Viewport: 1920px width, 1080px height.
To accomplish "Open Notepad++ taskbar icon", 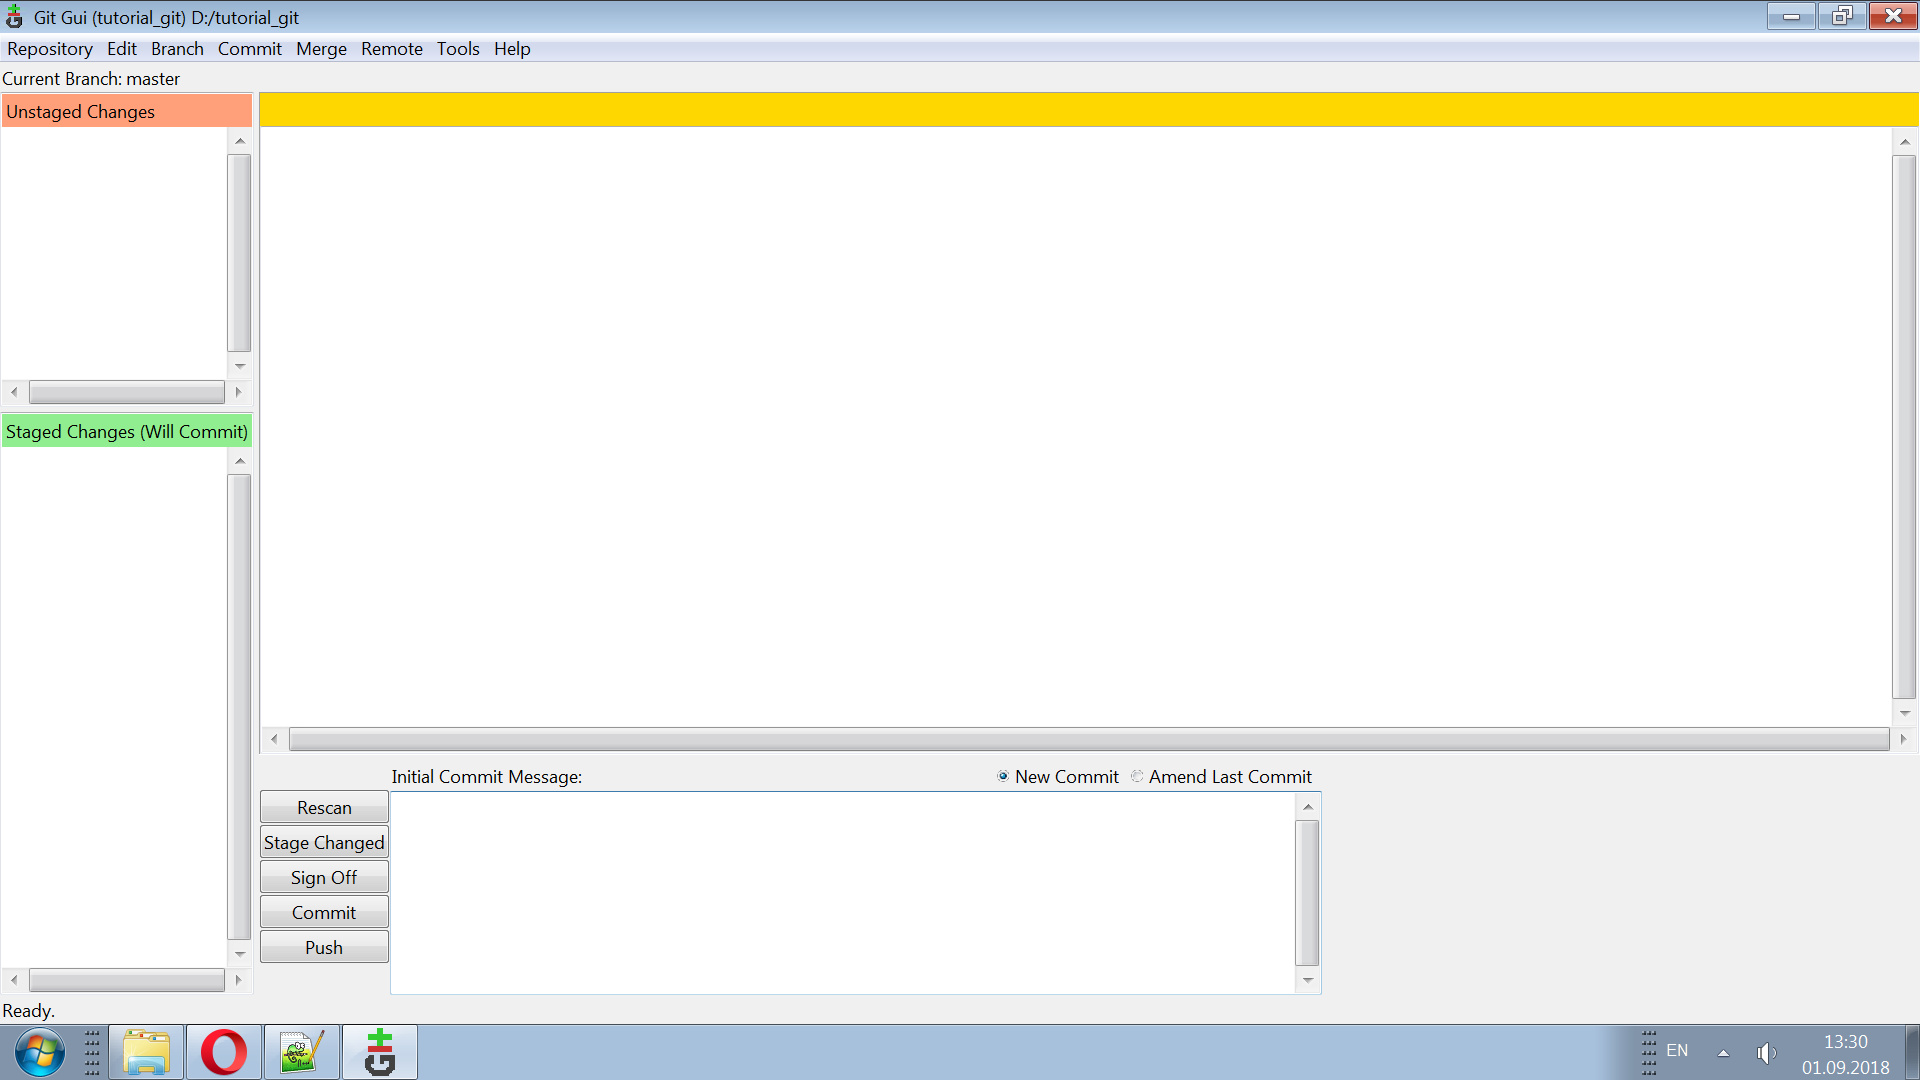I will pos(302,1052).
